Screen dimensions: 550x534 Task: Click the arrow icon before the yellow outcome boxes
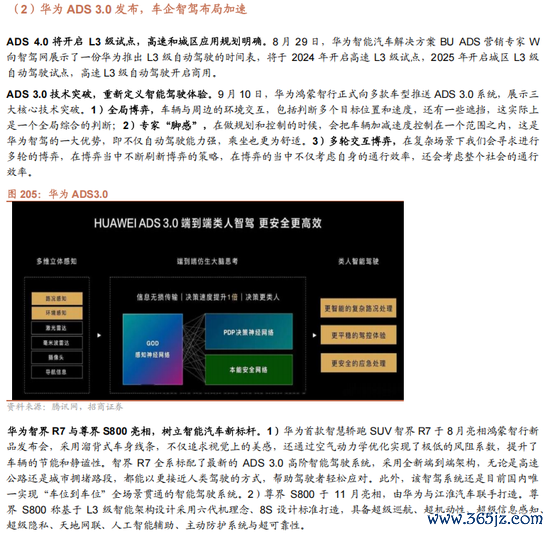[314, 335]
